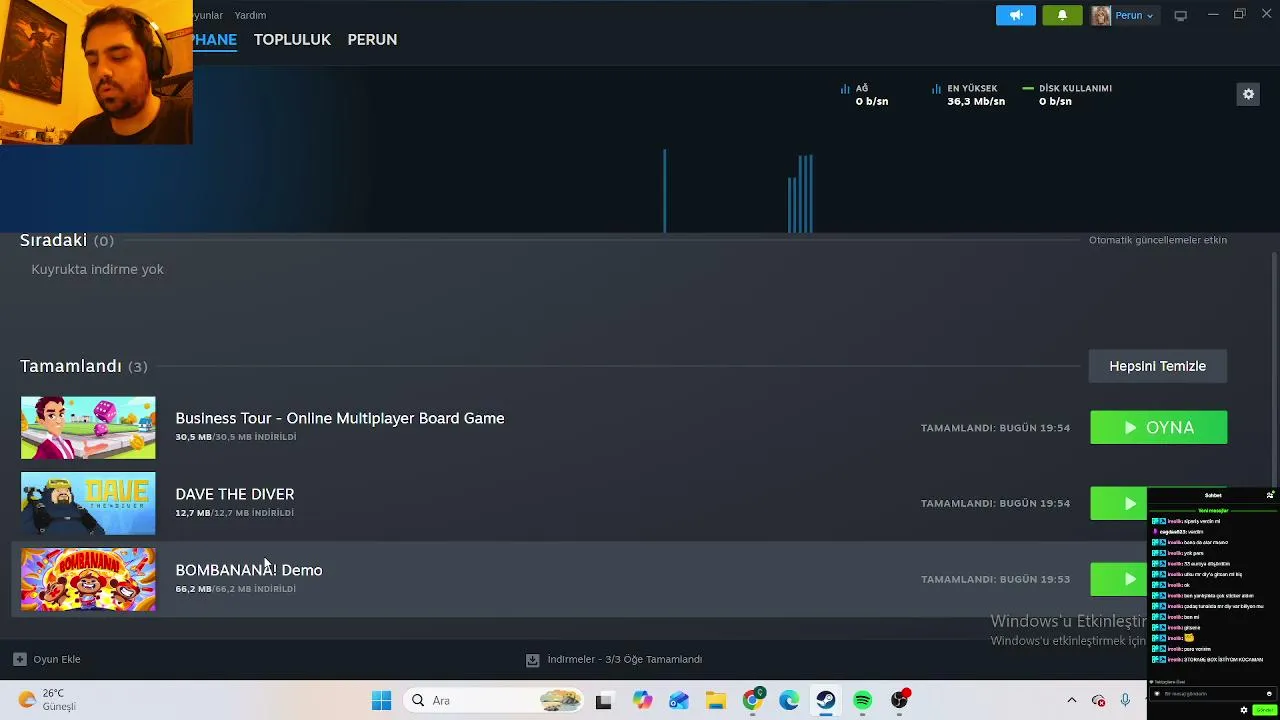Open emoji picker in chat input
Viewport: 1280px width, 720px height.
click(x=1269, y=694)
